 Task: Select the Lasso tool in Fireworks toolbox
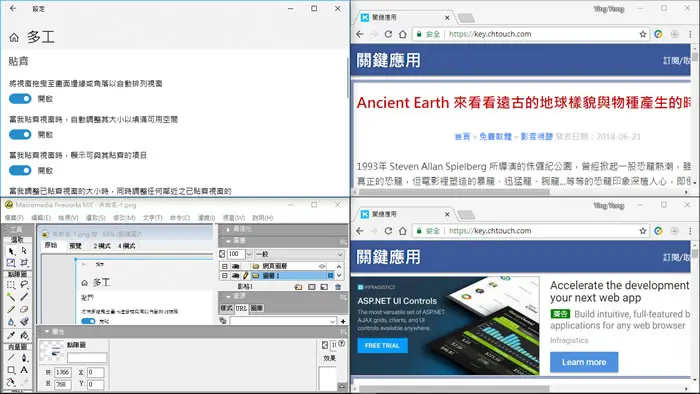24,284
